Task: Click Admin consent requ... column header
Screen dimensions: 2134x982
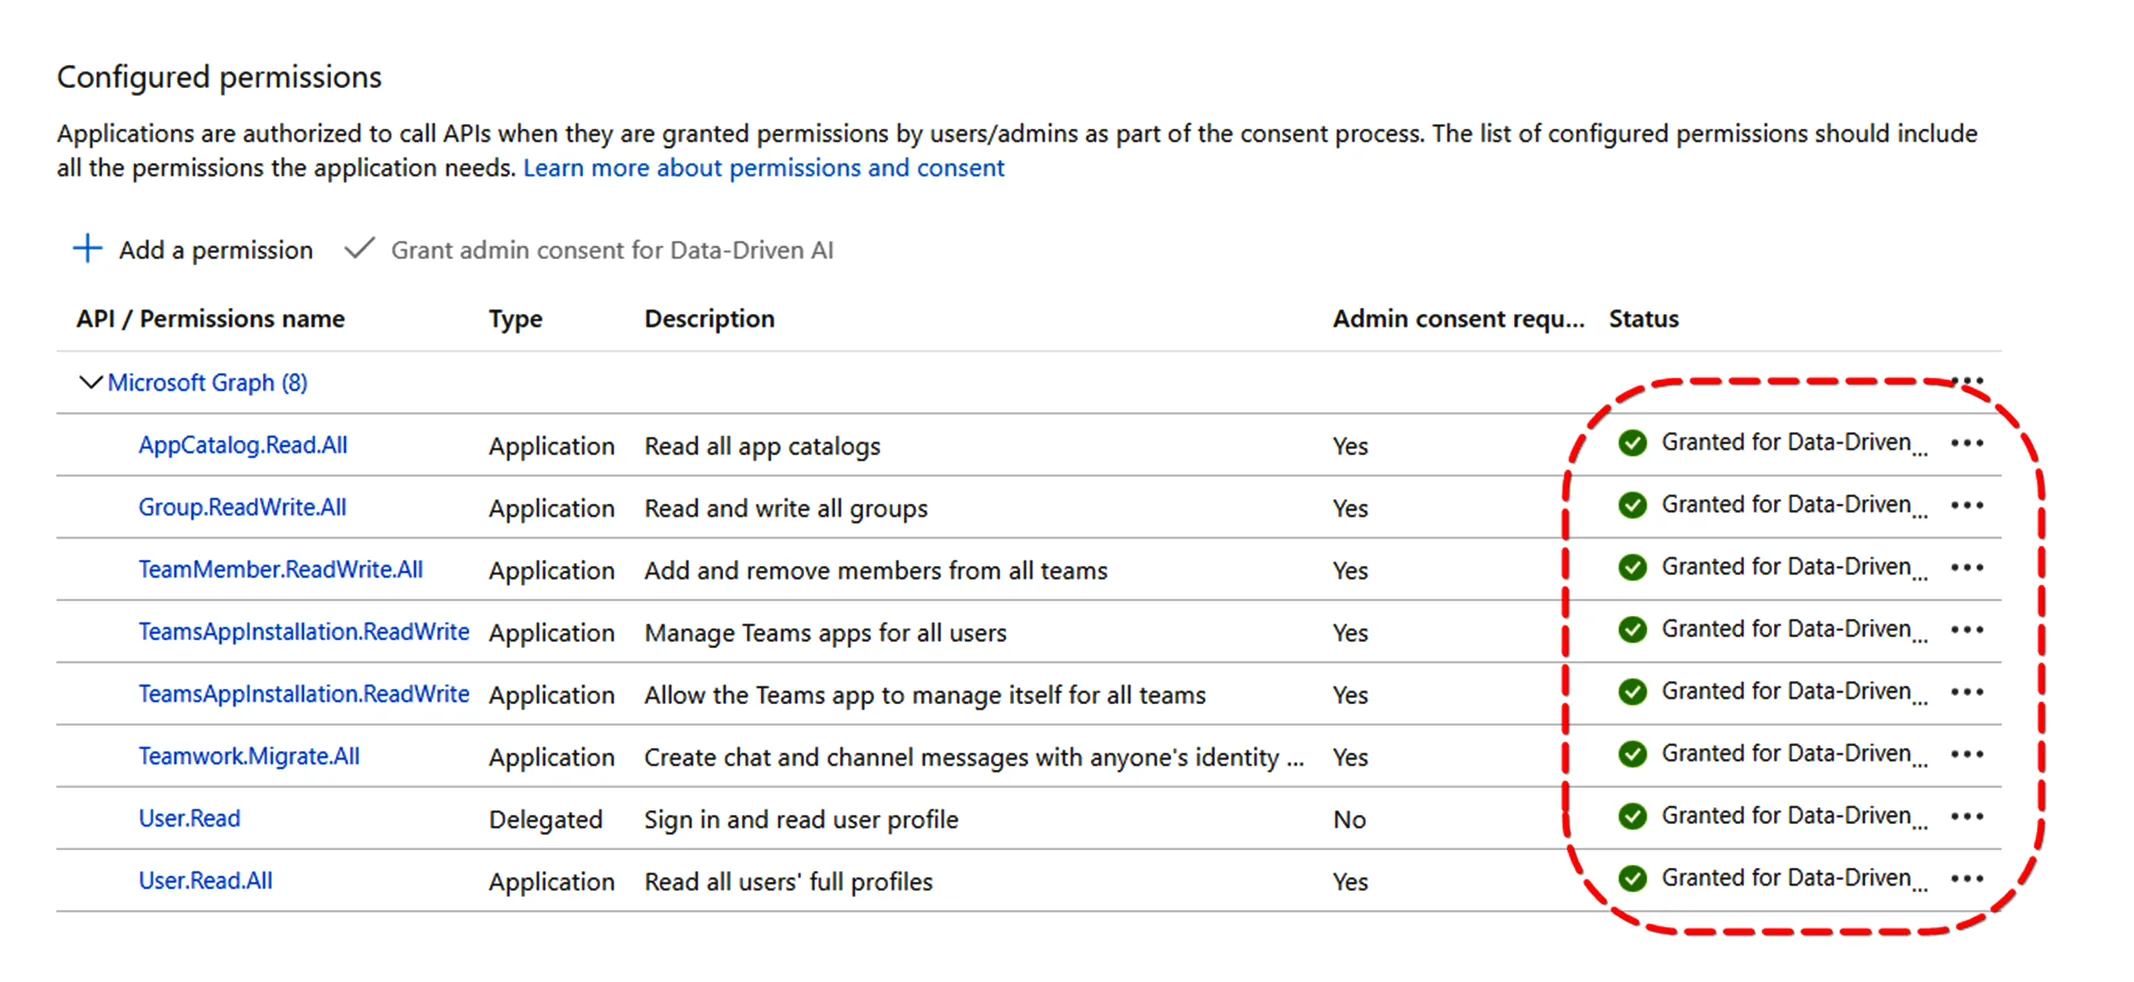Action: pyautogui.click(x=1458, y=318)
